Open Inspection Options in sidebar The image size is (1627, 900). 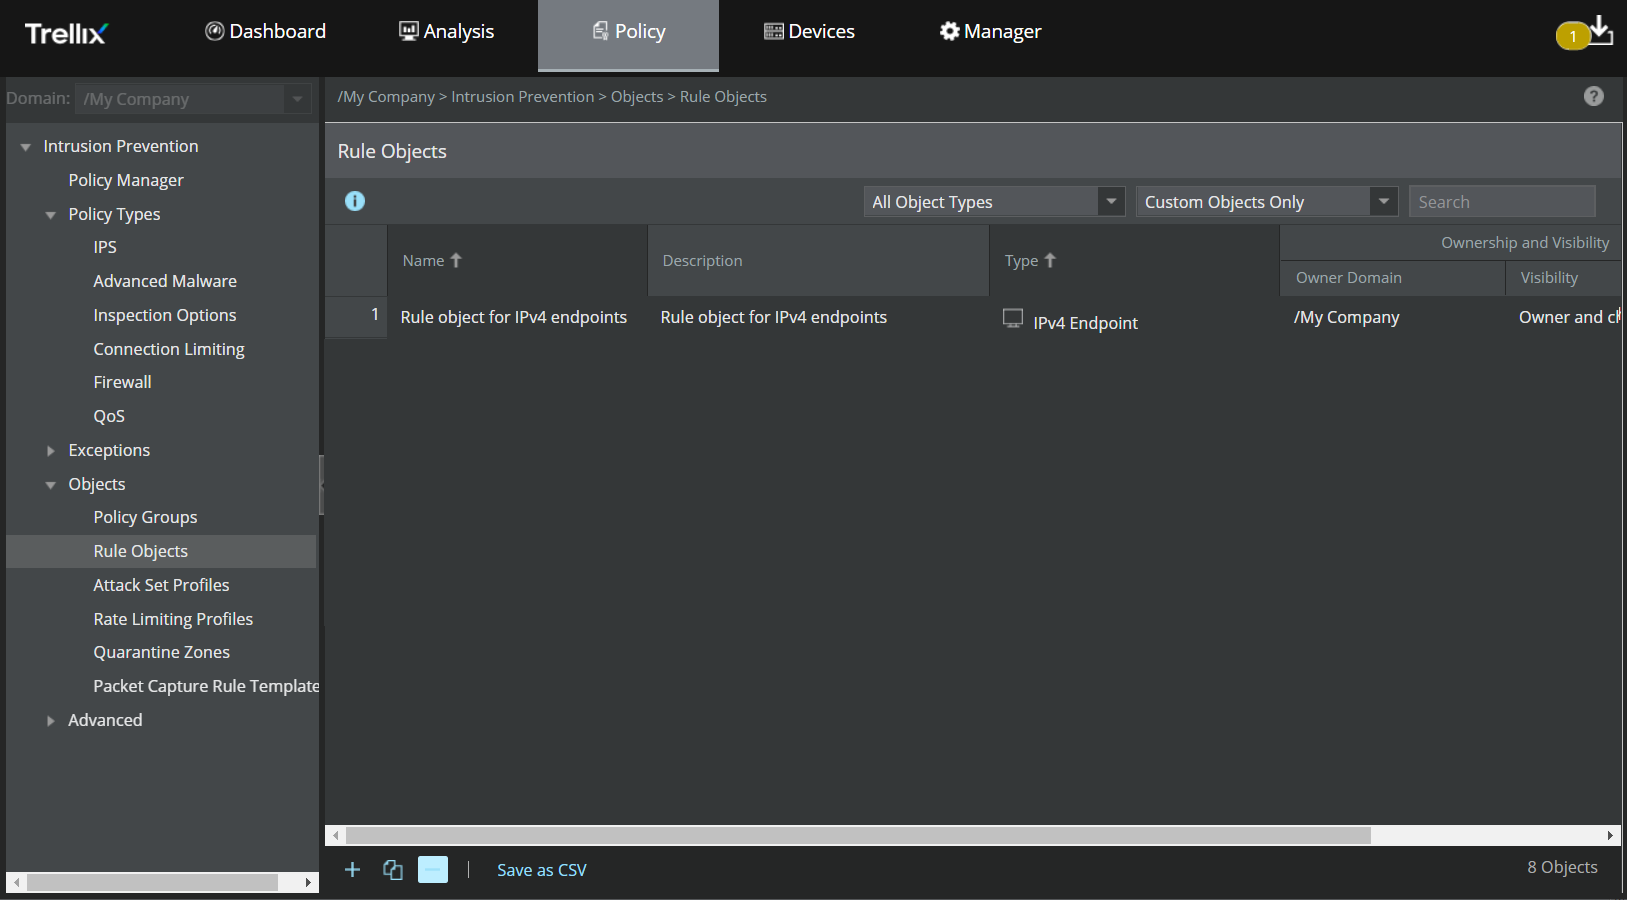pyautogui.click(x=165, y=315)
